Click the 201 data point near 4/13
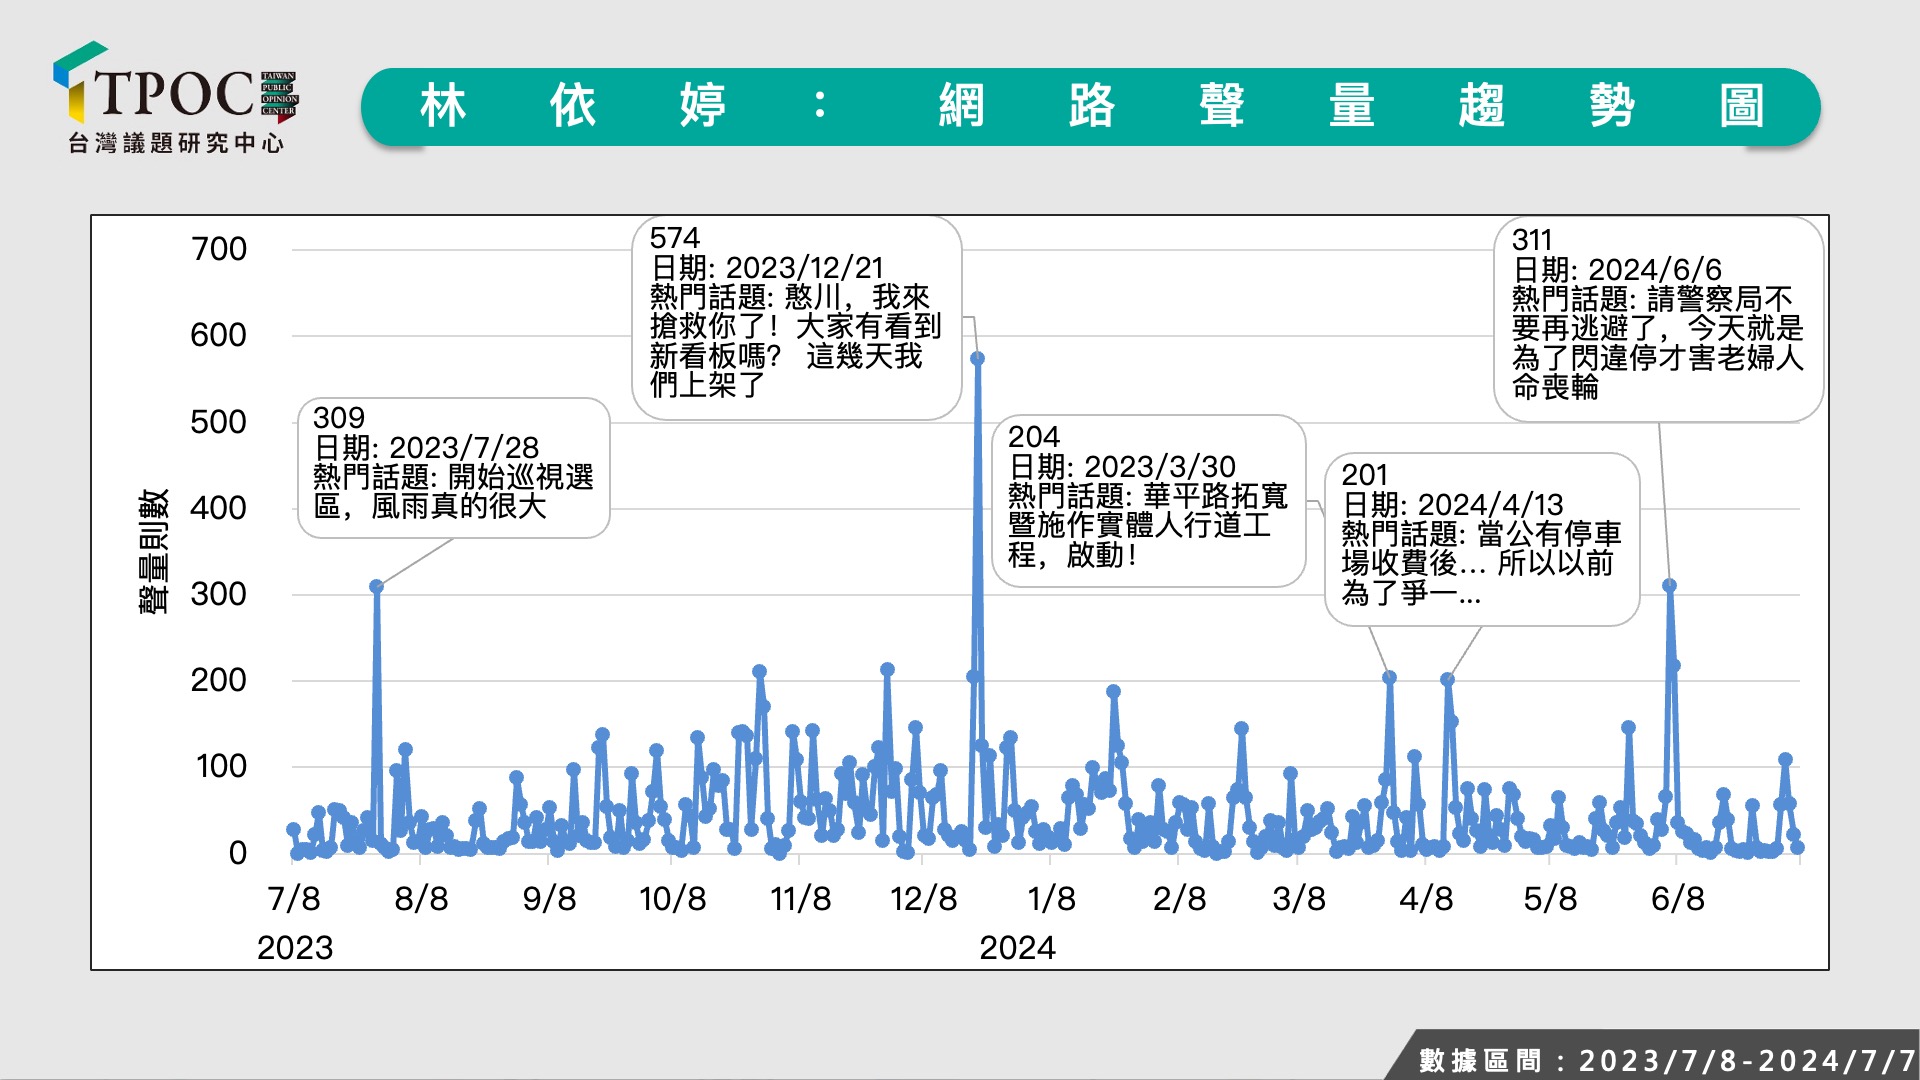 1447,679
